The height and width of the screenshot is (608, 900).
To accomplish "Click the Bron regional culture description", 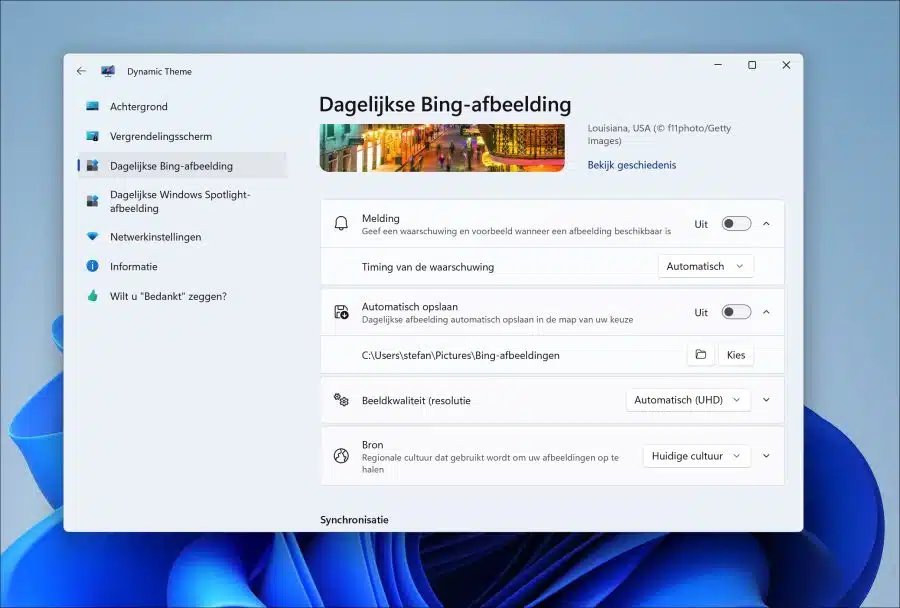I will pos(490,463).
